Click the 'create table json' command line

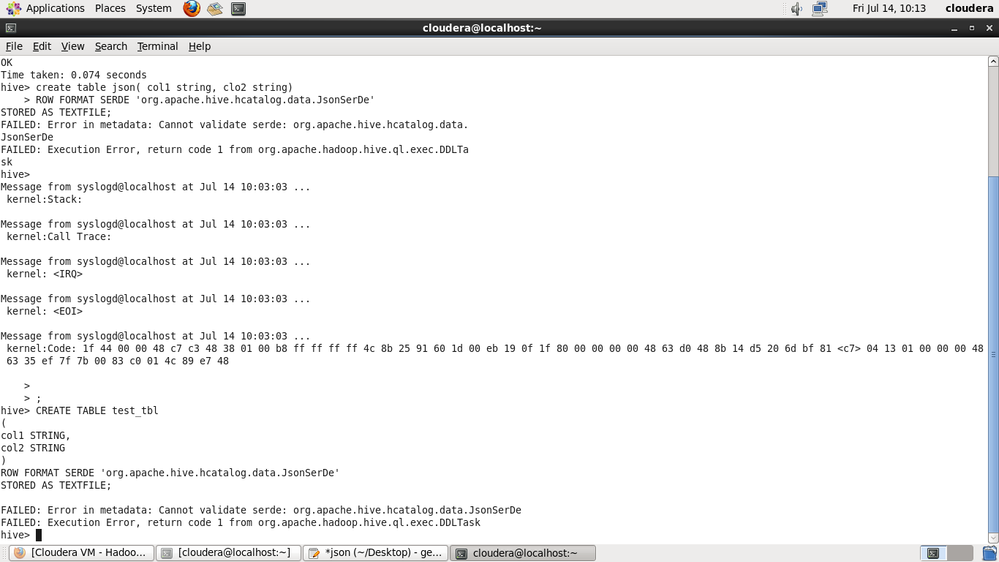[x=147, y=87]
